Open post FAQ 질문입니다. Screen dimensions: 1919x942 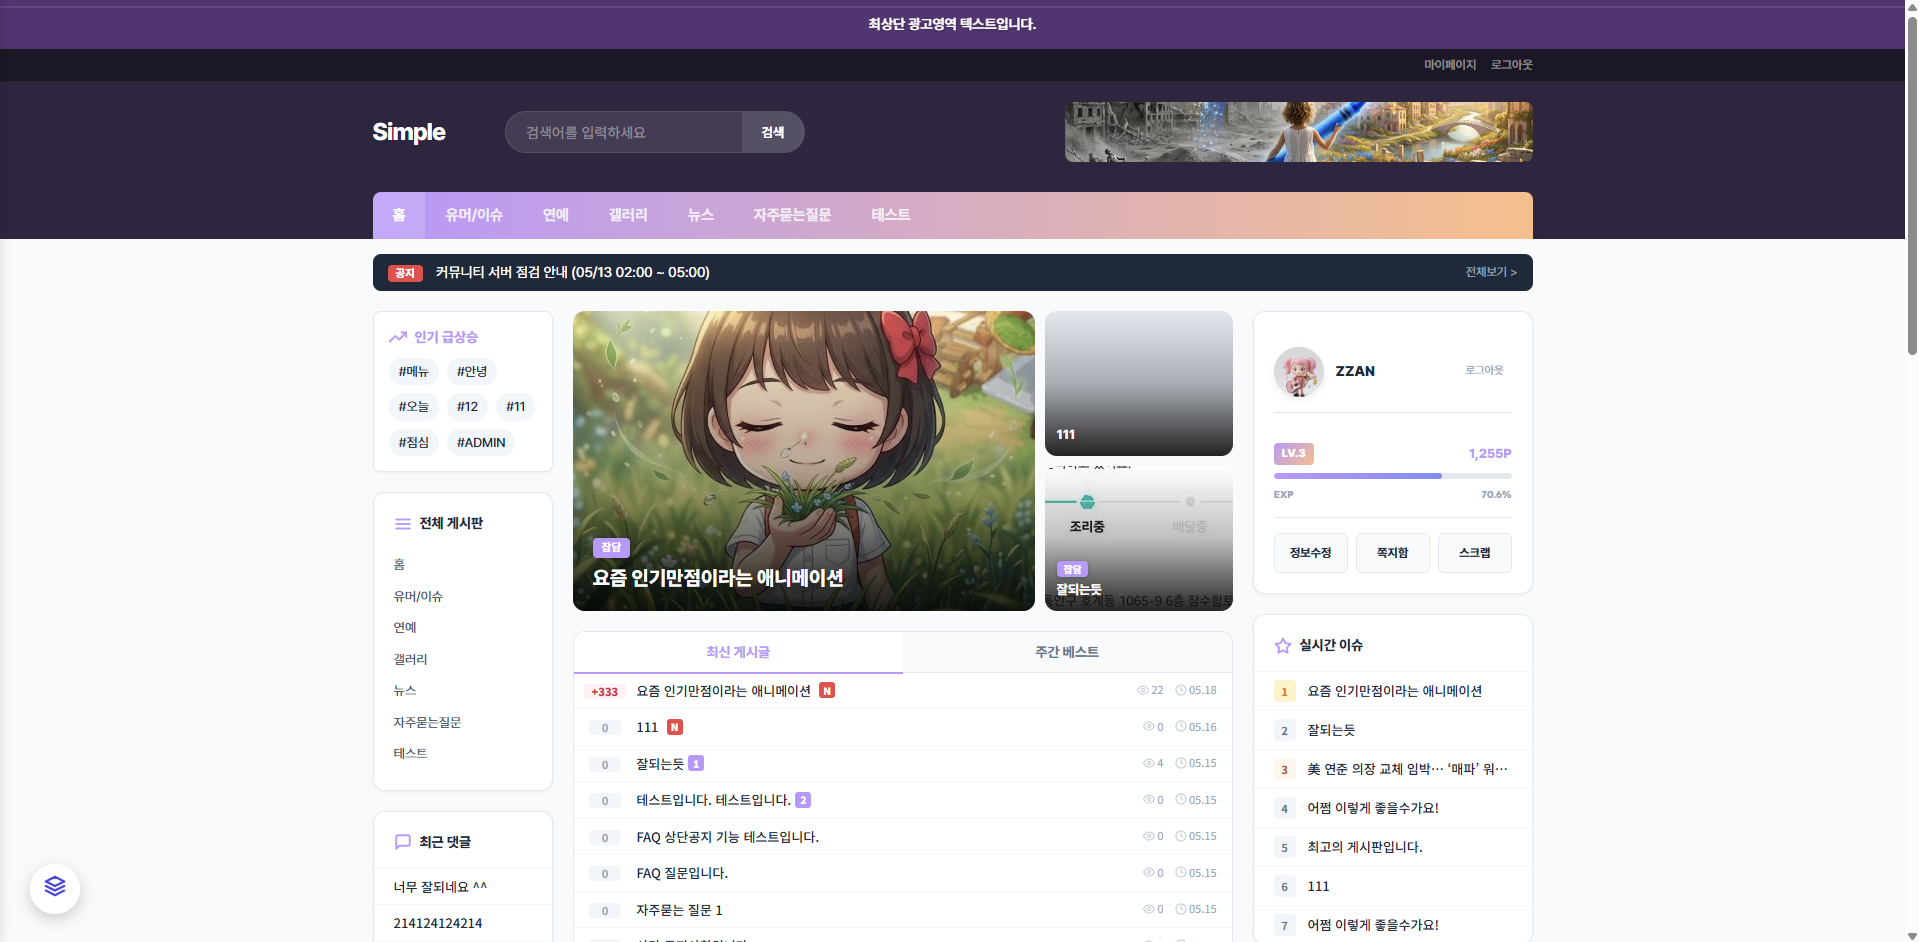pyautogui.click(x=682, y=874)
